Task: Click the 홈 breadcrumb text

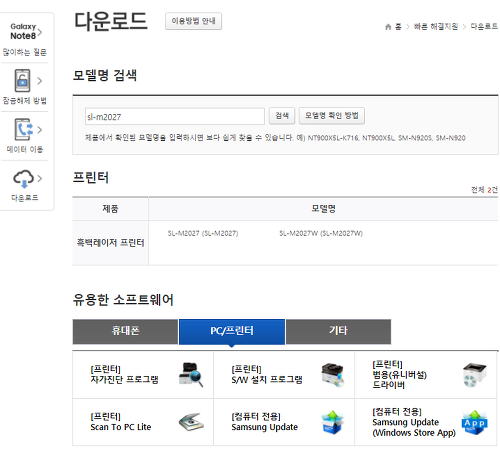Action: click(x=398, y=27)
